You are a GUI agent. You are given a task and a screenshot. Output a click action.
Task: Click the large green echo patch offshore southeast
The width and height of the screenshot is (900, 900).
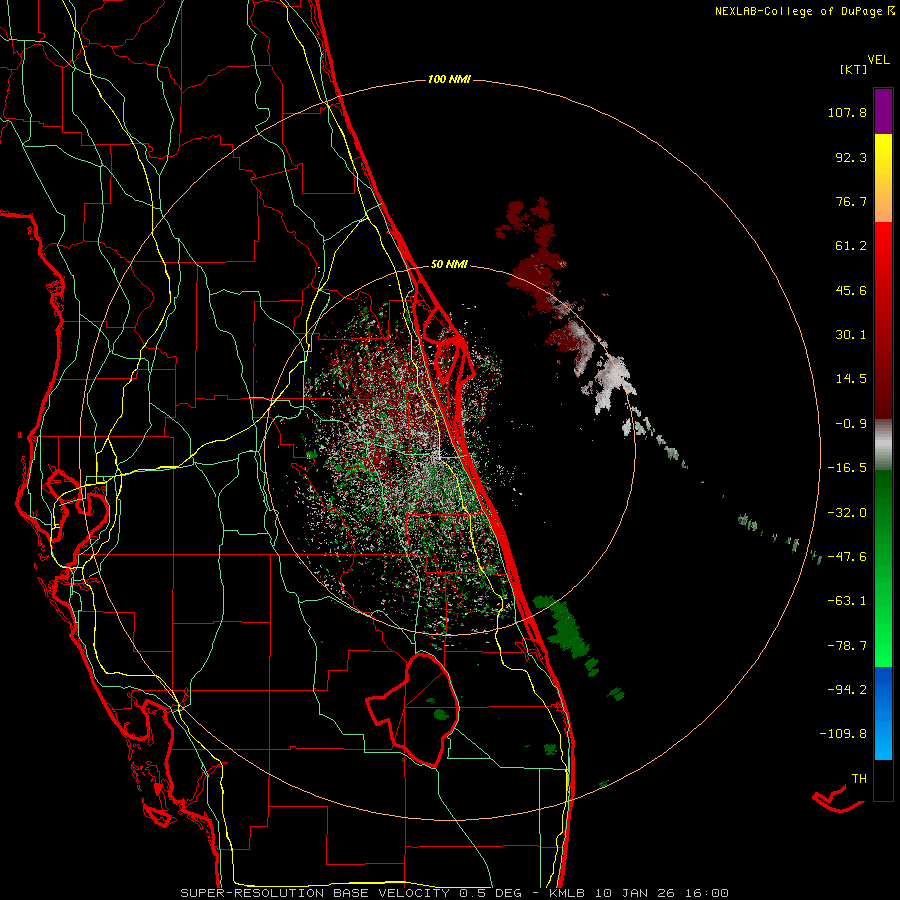pyautogui.click(x=565, y=629)
